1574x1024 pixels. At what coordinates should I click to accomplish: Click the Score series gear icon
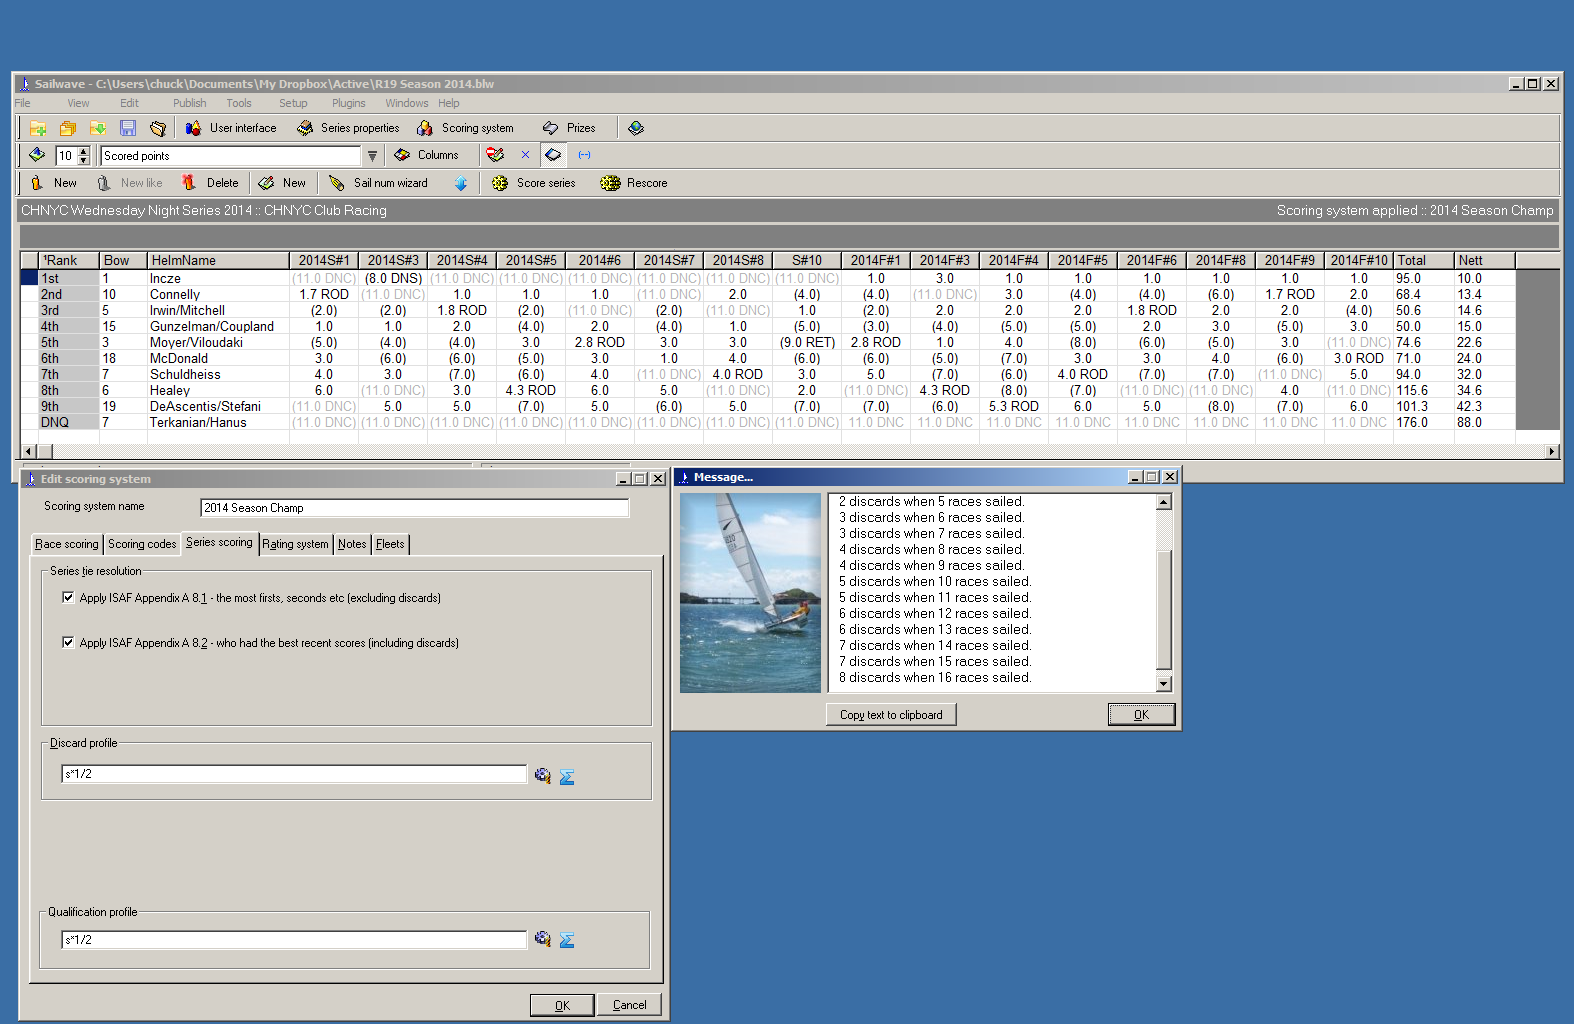500,183
